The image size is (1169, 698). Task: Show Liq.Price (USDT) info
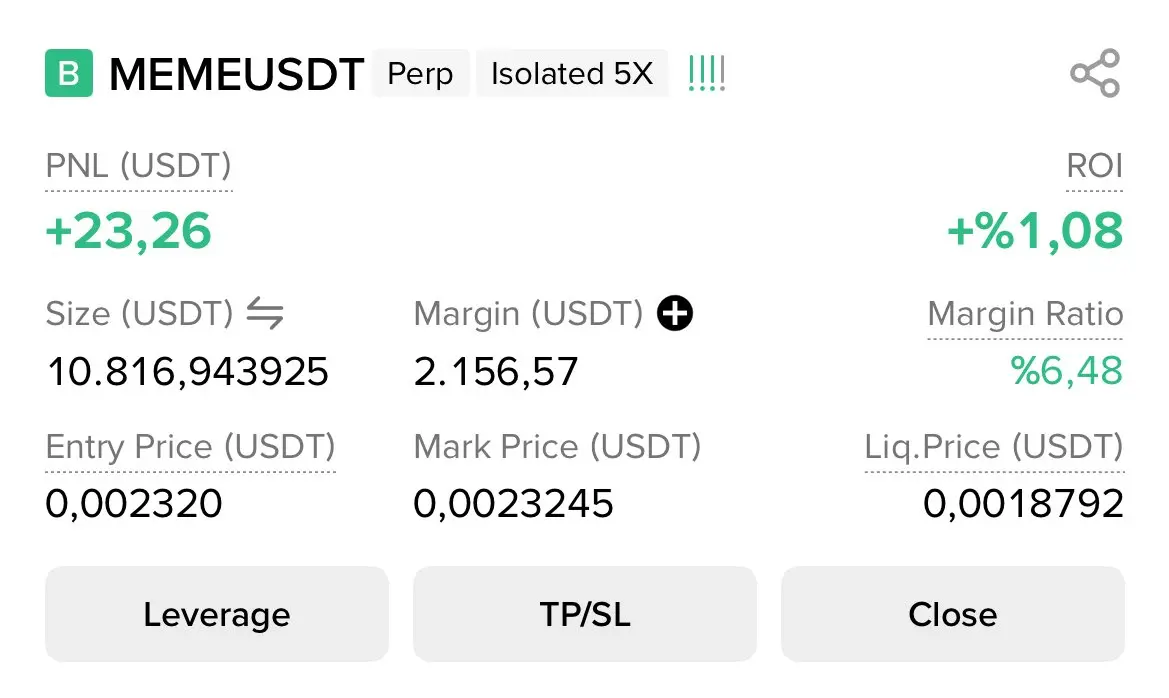(x=994, y=447)
